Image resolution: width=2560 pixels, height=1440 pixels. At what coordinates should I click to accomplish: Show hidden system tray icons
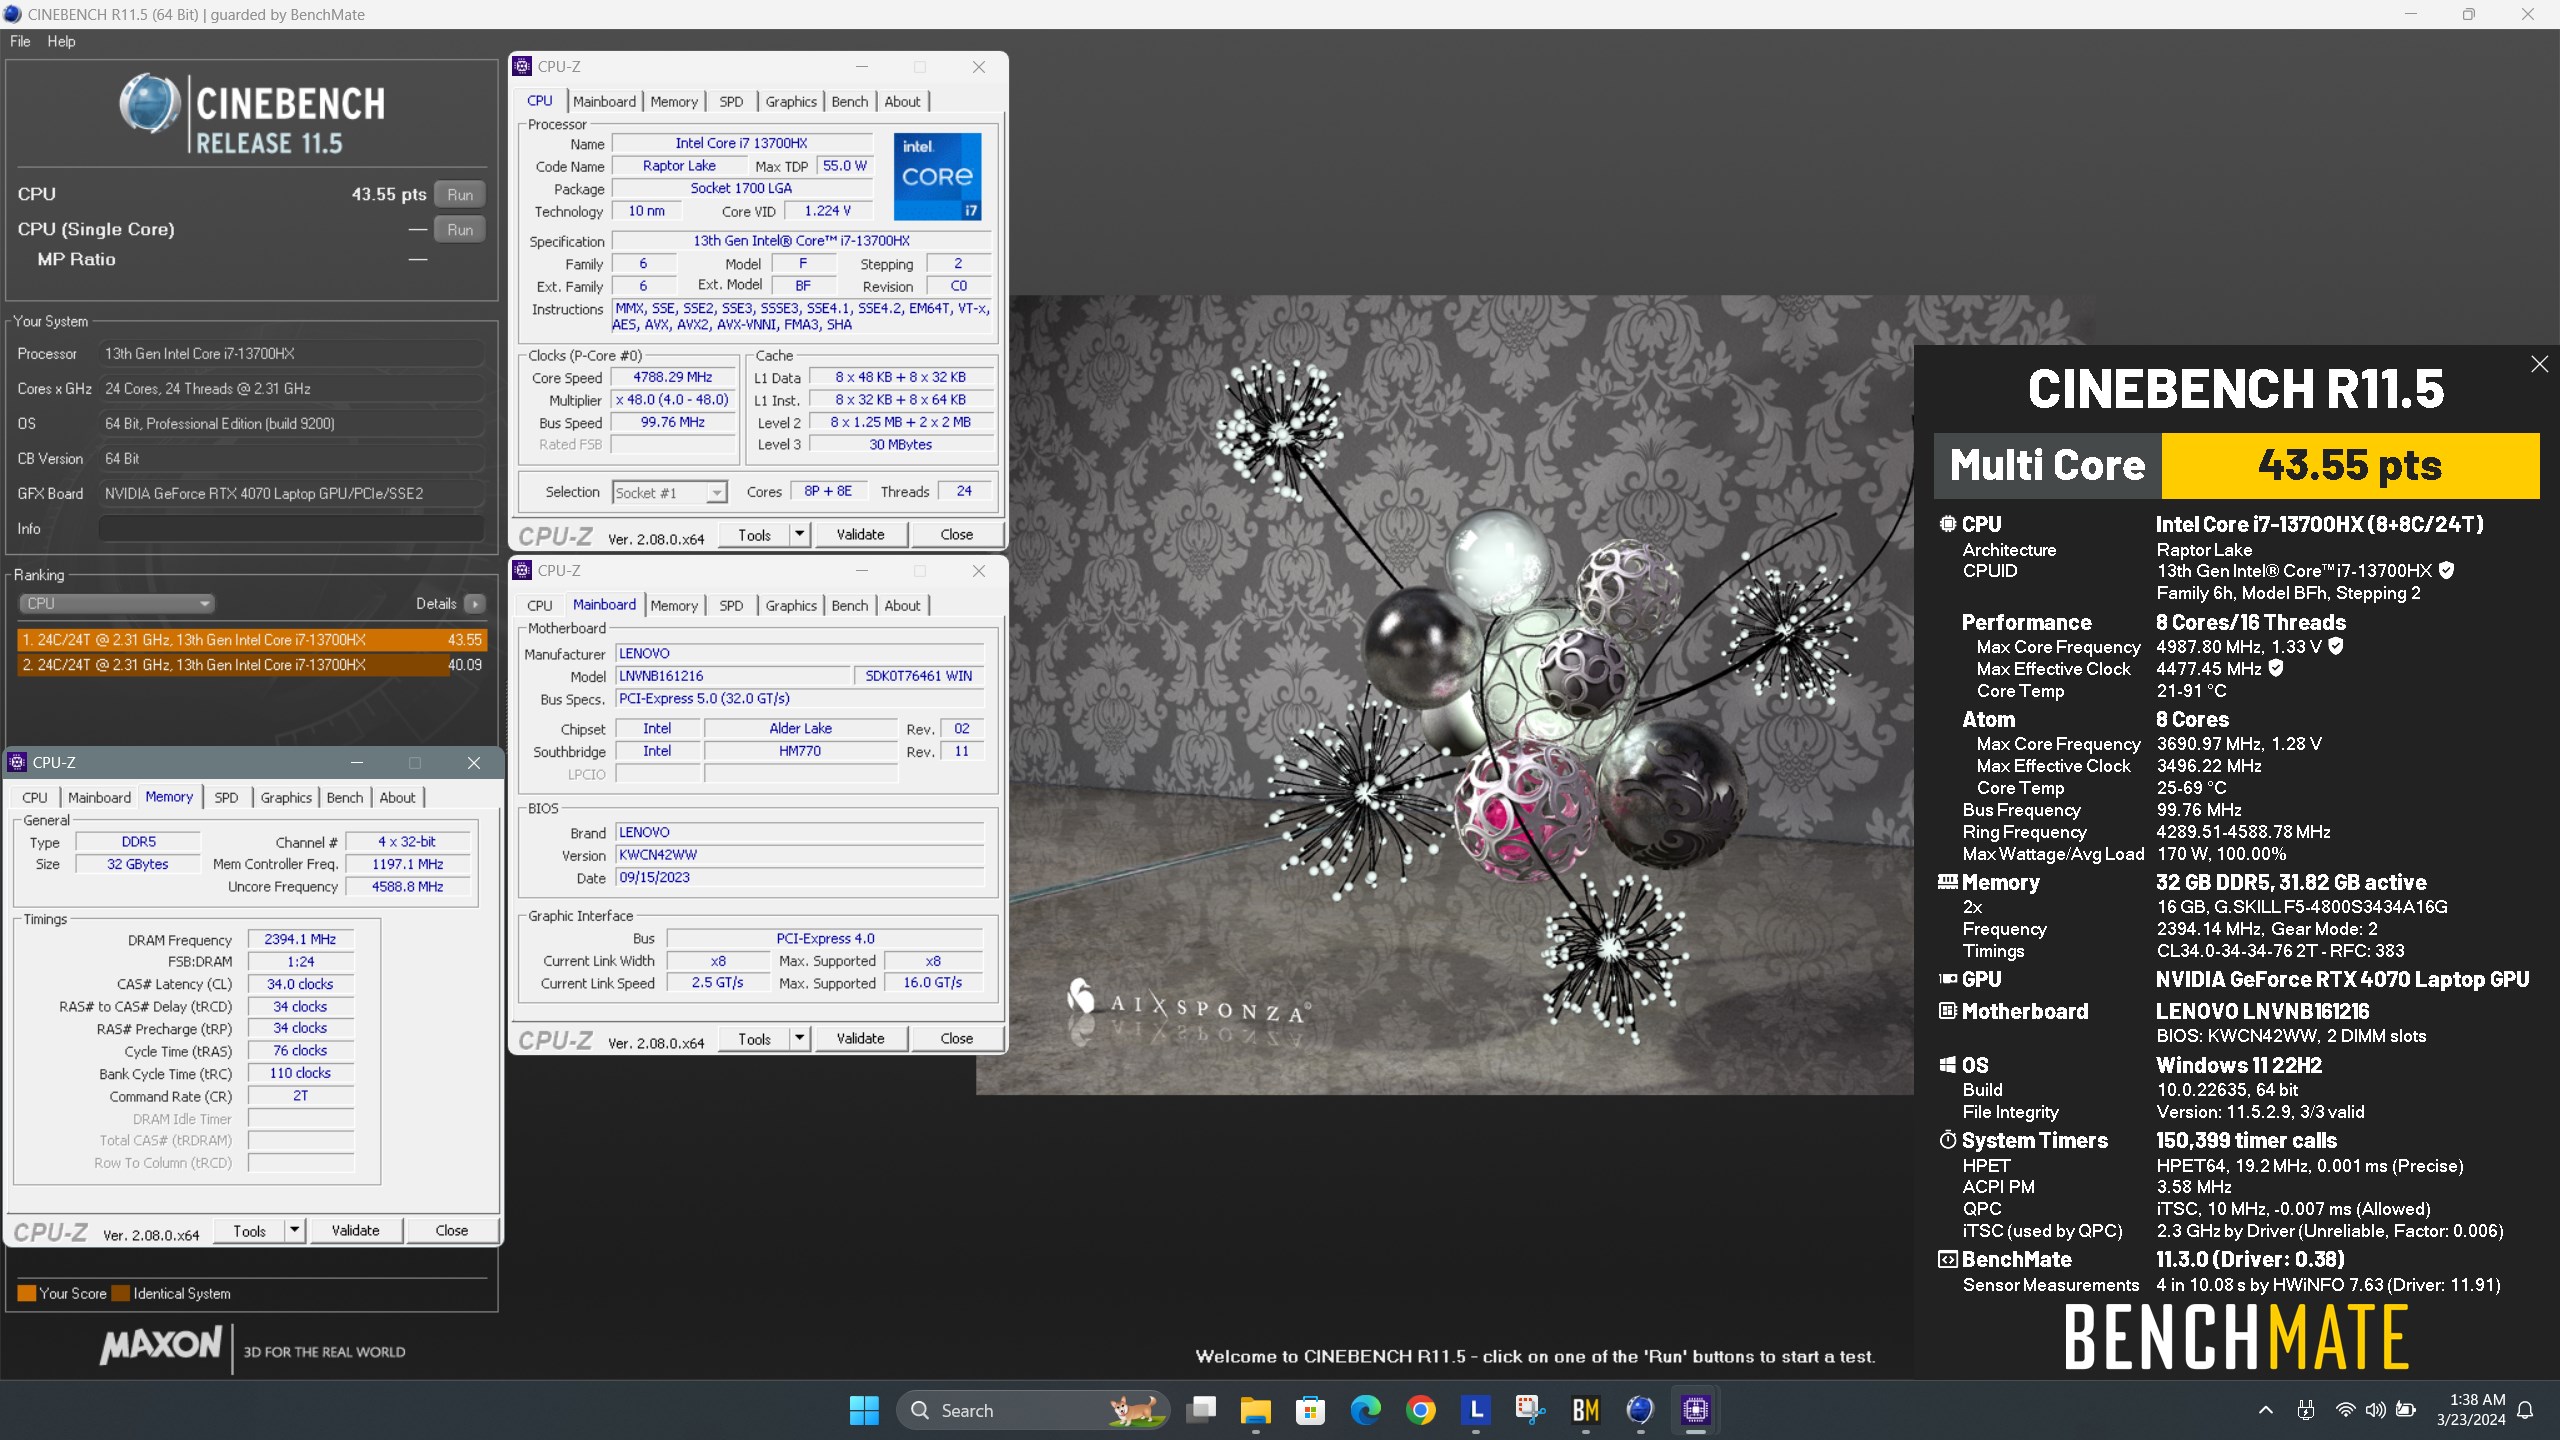tap(2266, 1410)
